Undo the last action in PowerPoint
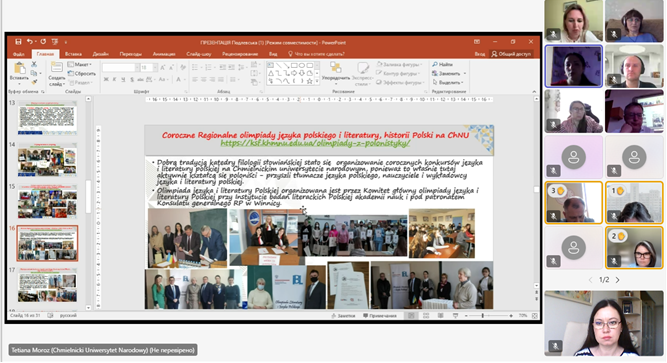 coord(29,42)
